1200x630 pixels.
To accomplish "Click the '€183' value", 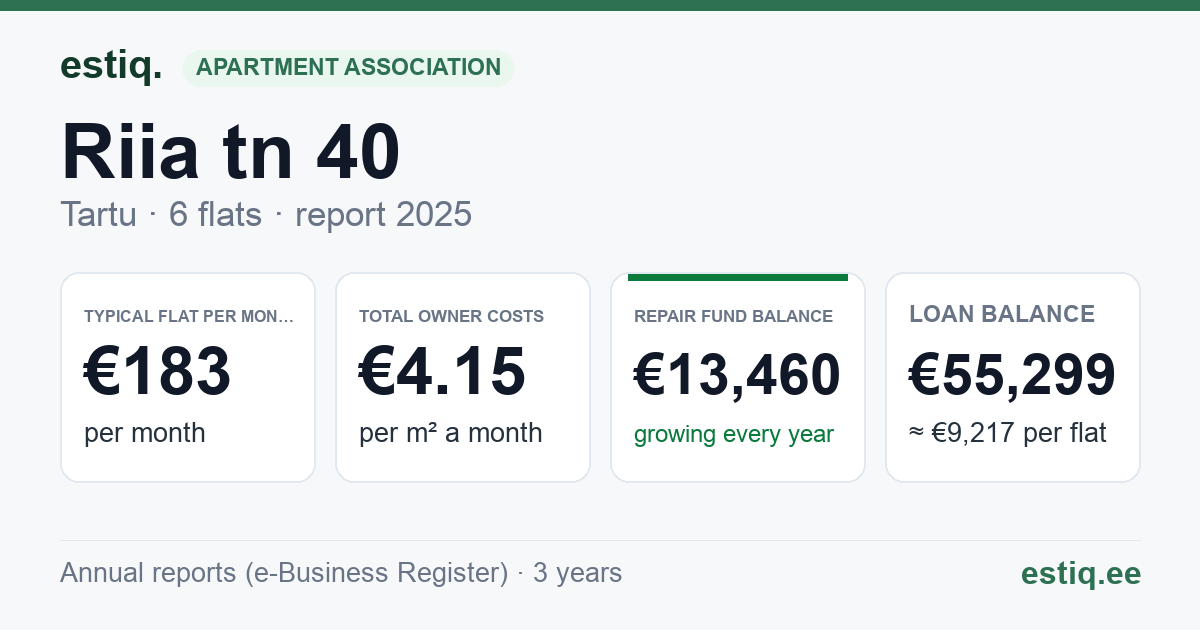I will (x=158, y=373).
